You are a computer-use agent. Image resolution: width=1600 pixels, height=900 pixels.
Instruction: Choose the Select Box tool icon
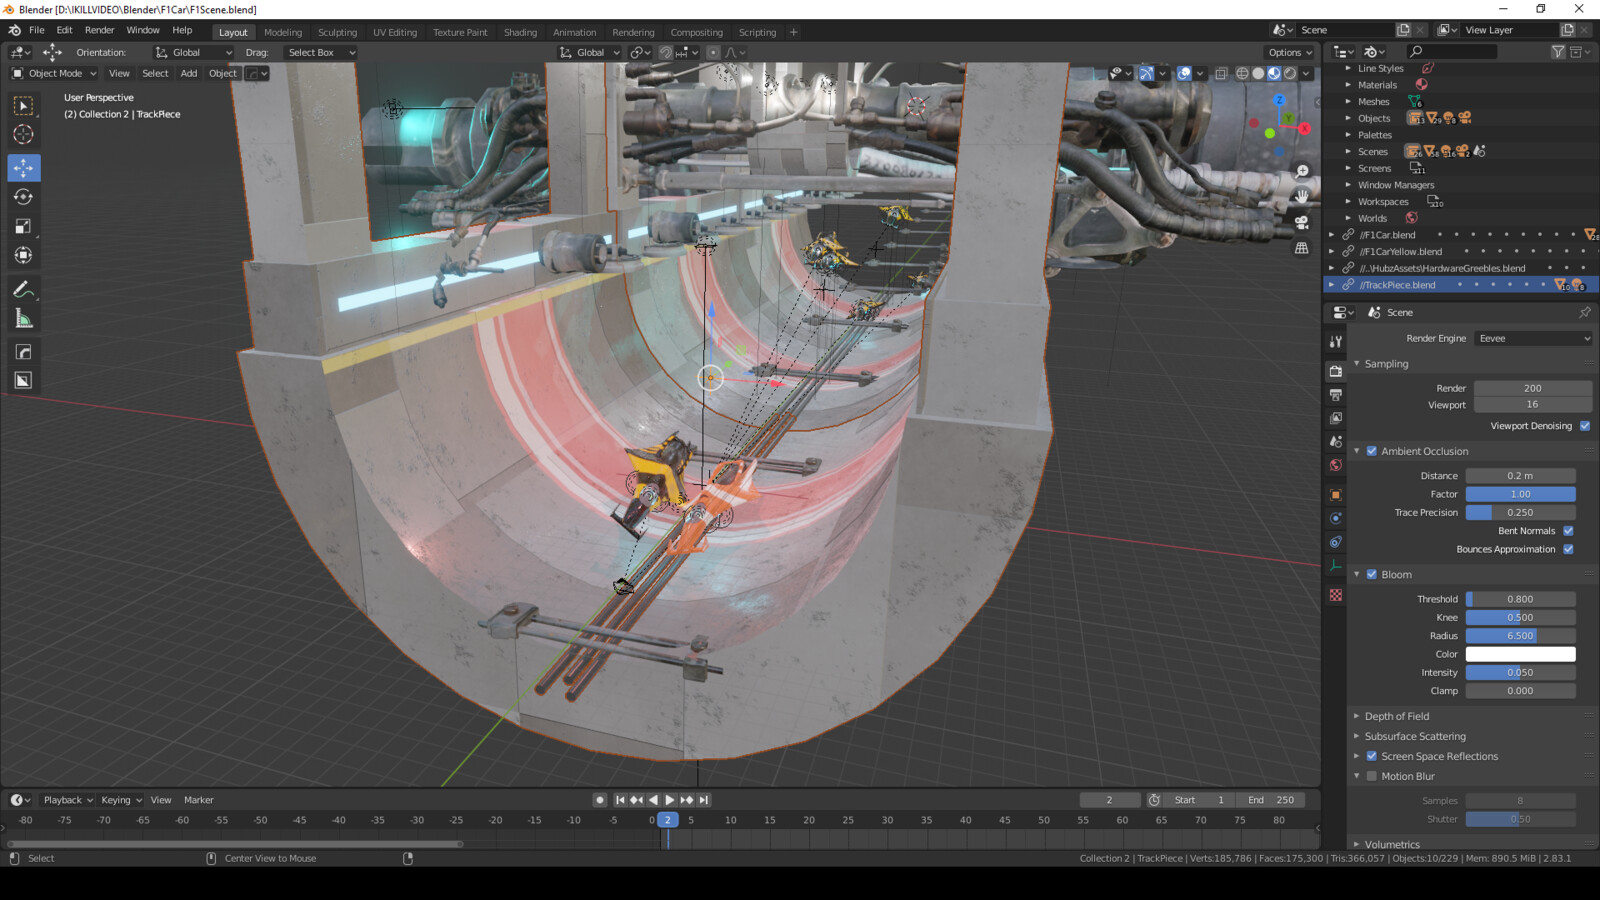tap(23, 106)
